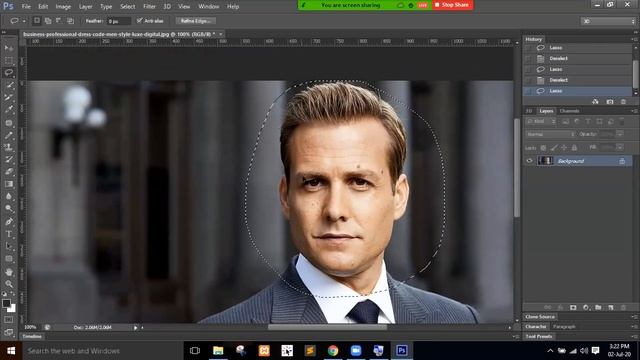Select the Horizontal Type tool
The image size is (640, 360).
tap(9, 234)
